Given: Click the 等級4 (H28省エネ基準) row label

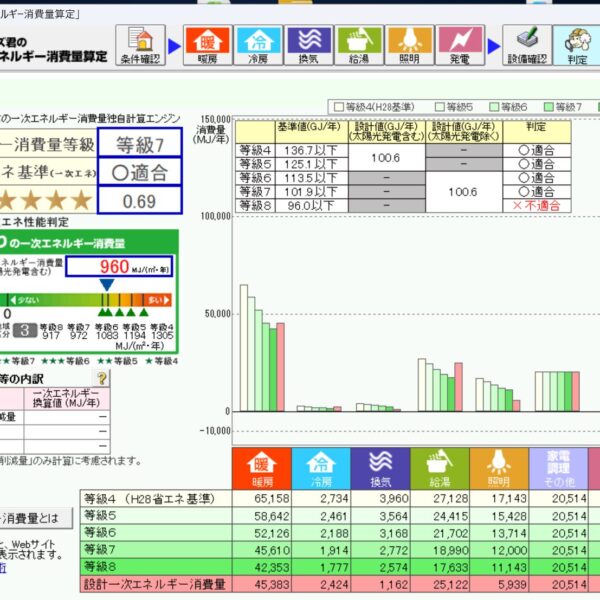Looking at the screenshot, I should 156,499.
